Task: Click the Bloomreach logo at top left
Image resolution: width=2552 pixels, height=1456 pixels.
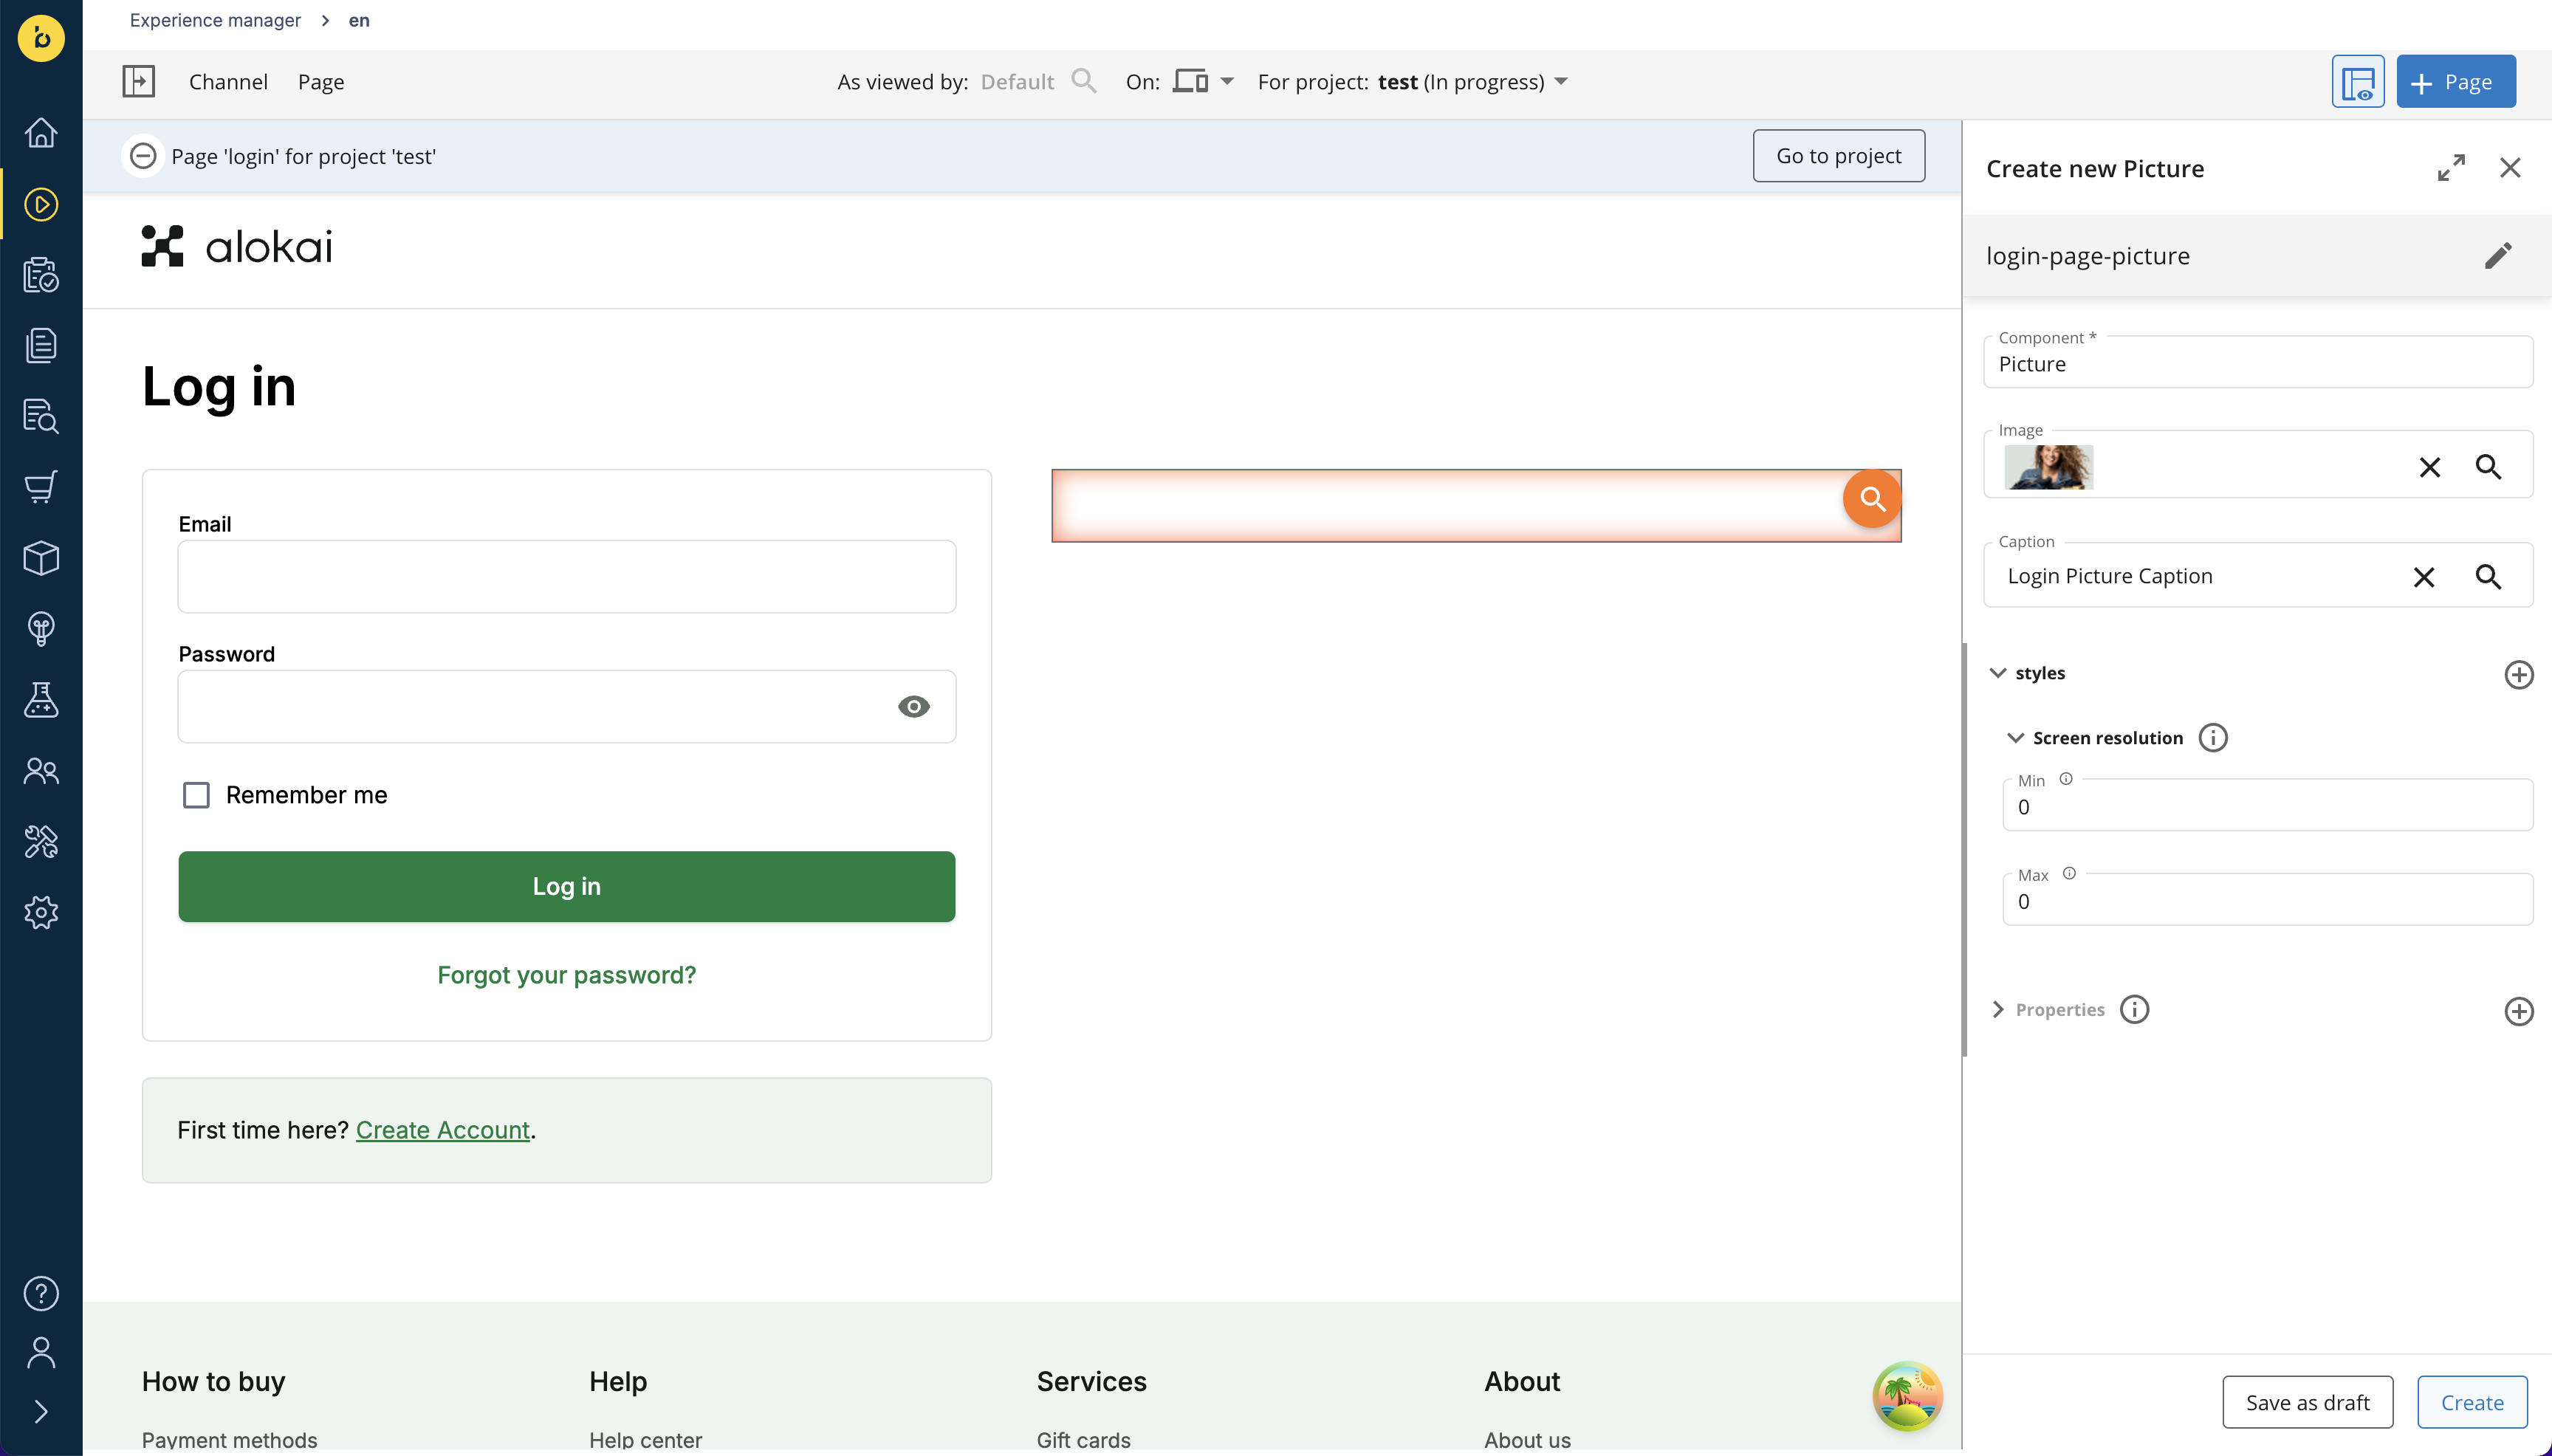Action: coord(41,38)
